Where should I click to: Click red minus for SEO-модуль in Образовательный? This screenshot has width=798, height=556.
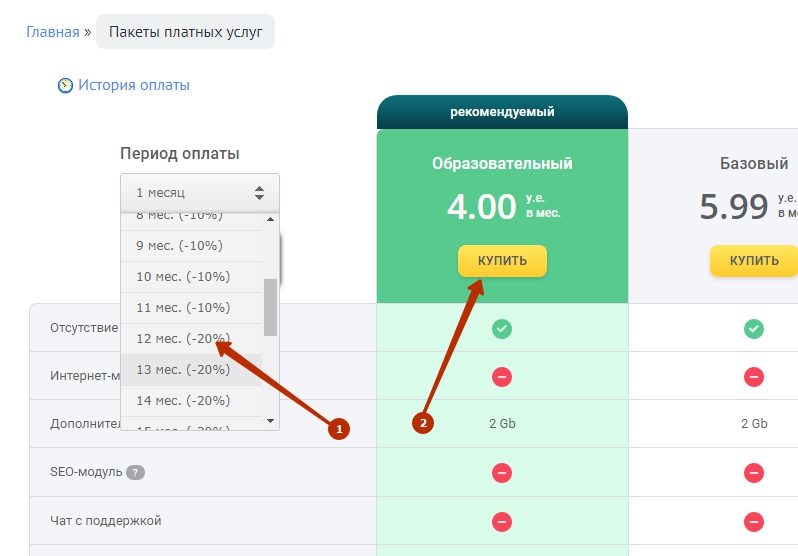502,472
